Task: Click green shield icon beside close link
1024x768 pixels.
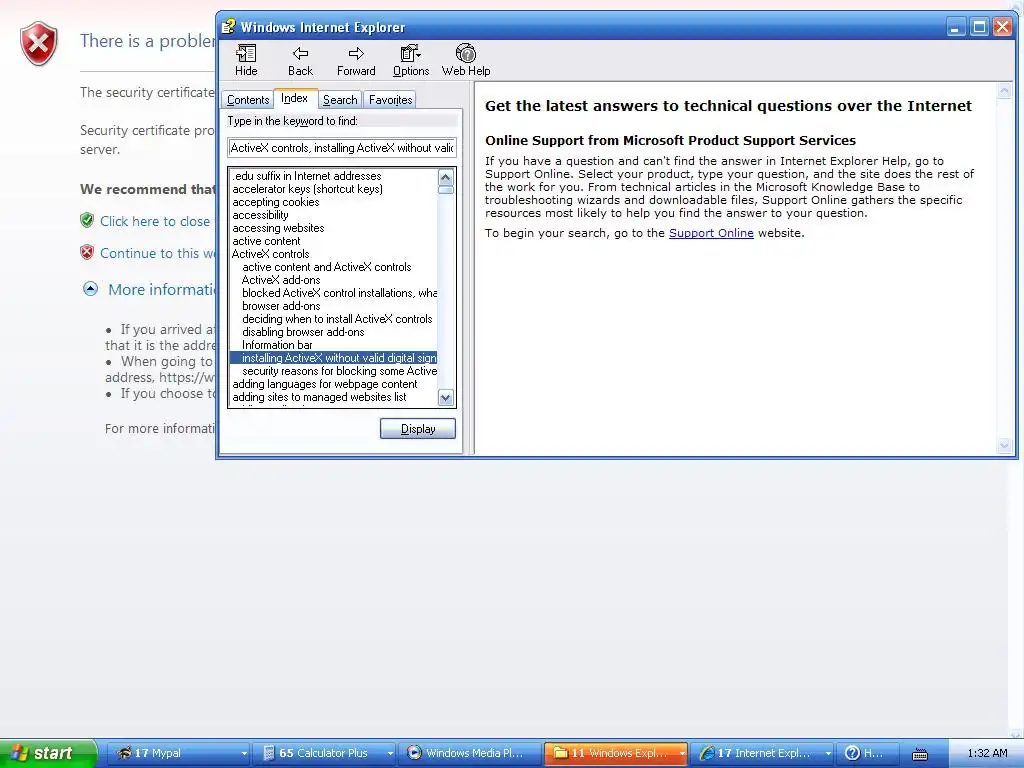Action: 87,220
